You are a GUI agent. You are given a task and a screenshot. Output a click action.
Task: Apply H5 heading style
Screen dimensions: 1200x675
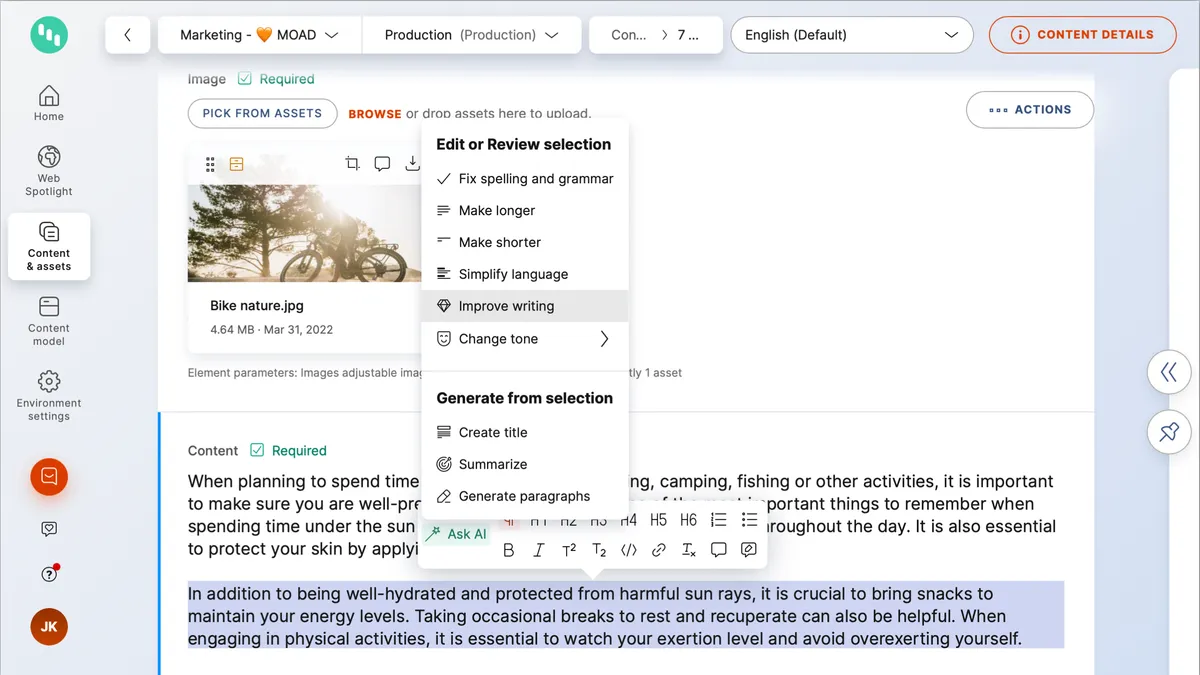(658, 520)
